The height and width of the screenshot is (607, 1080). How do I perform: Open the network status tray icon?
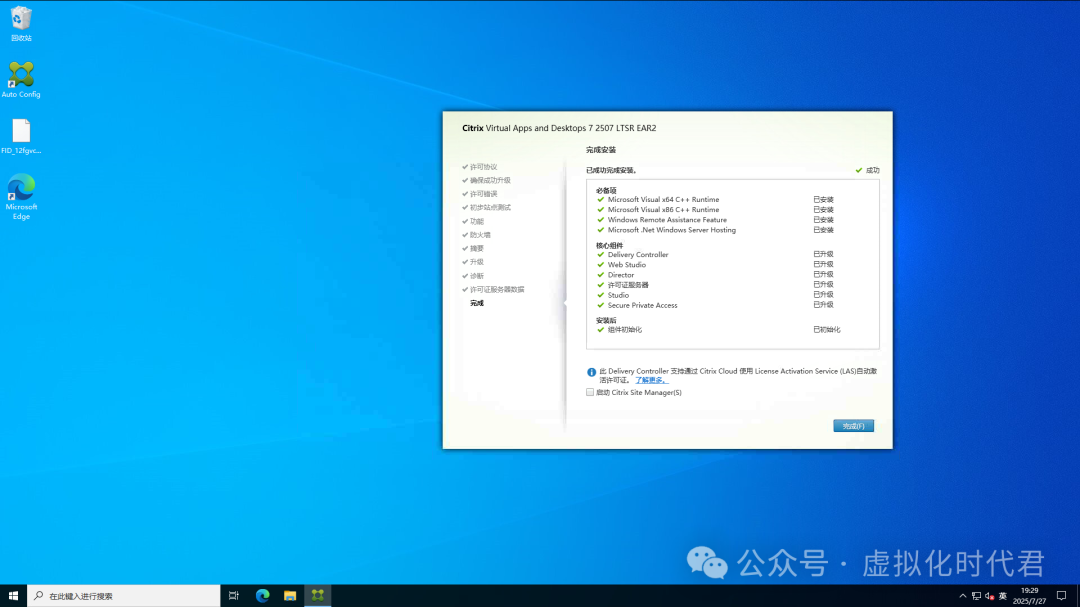[x=976, y=596]
